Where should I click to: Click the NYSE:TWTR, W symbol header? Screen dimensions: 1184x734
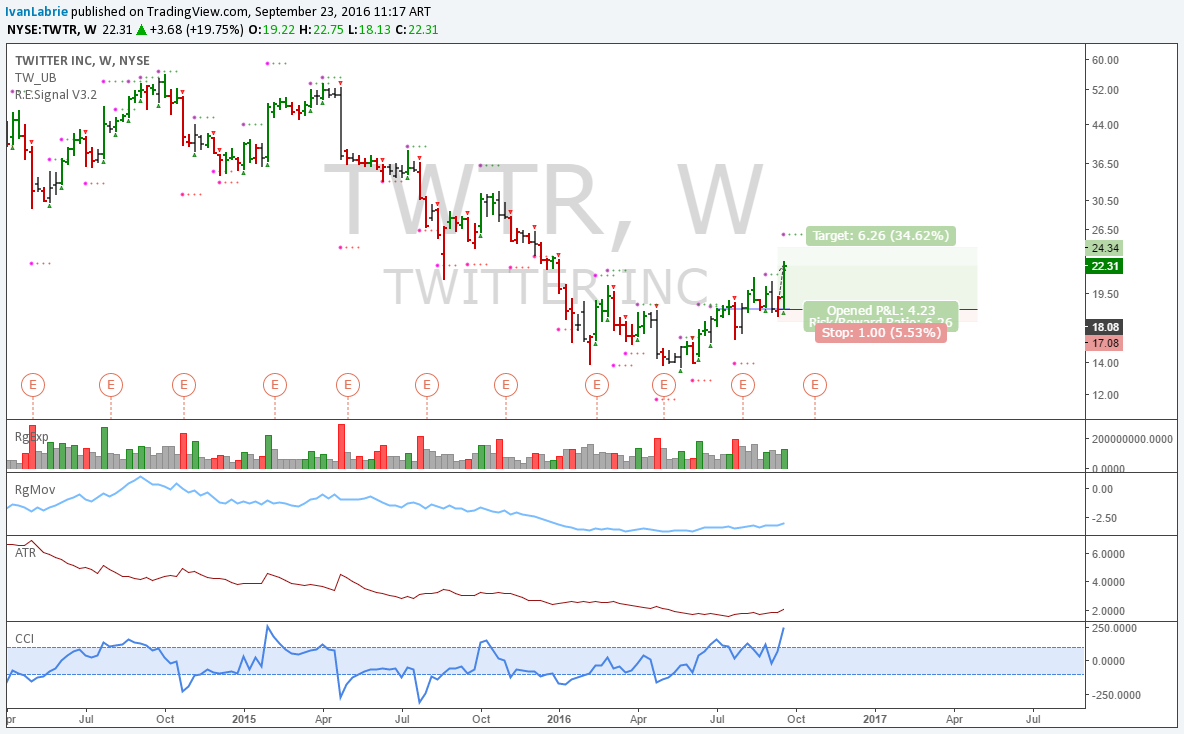(52, 29)
